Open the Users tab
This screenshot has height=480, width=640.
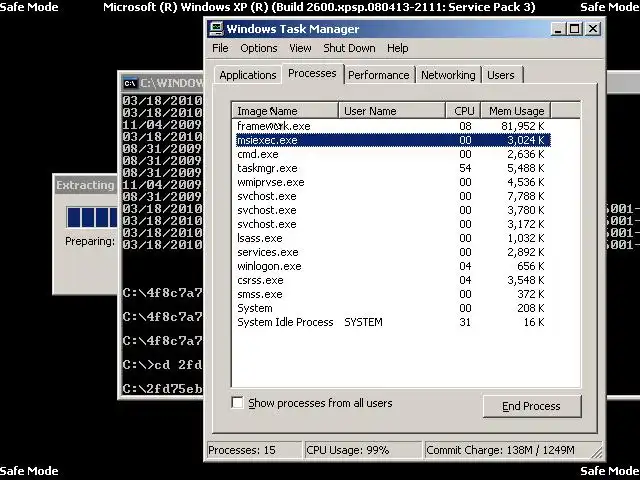(501, 75)
